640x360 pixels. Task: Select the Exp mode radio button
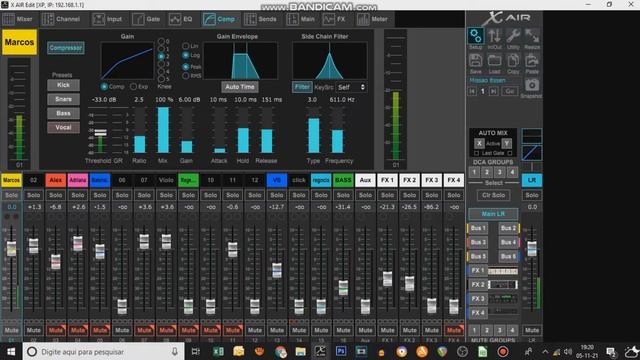133,87
